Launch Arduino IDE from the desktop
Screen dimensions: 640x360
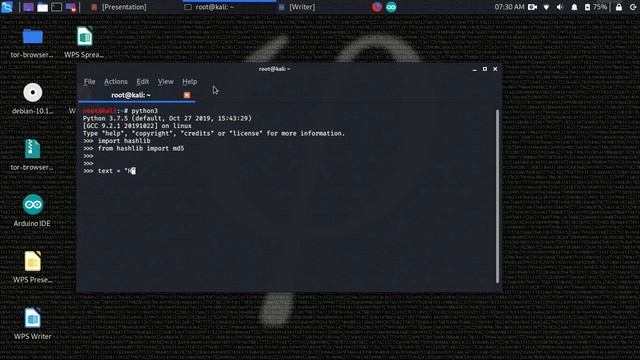click(x=33, y=211)
